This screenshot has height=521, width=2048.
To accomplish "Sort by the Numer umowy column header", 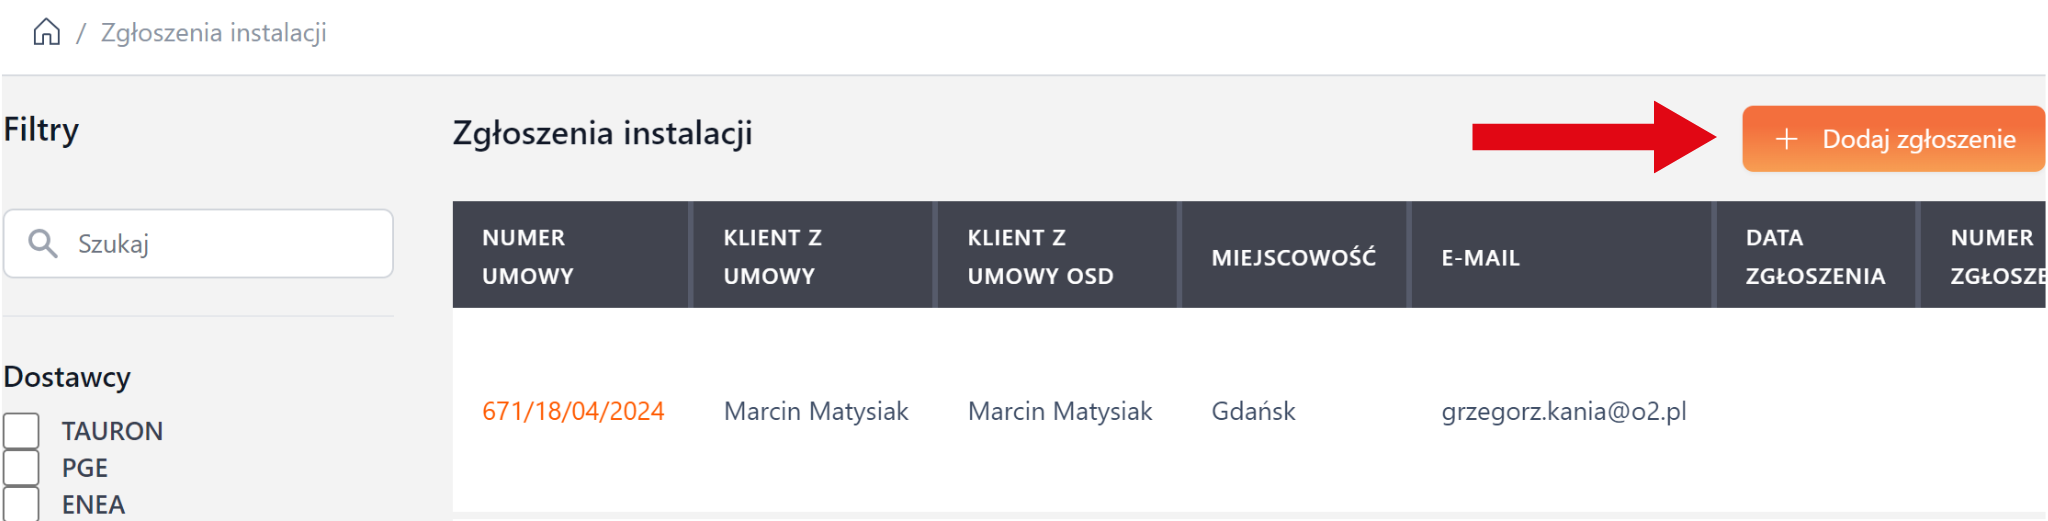I will click(527, 256).
